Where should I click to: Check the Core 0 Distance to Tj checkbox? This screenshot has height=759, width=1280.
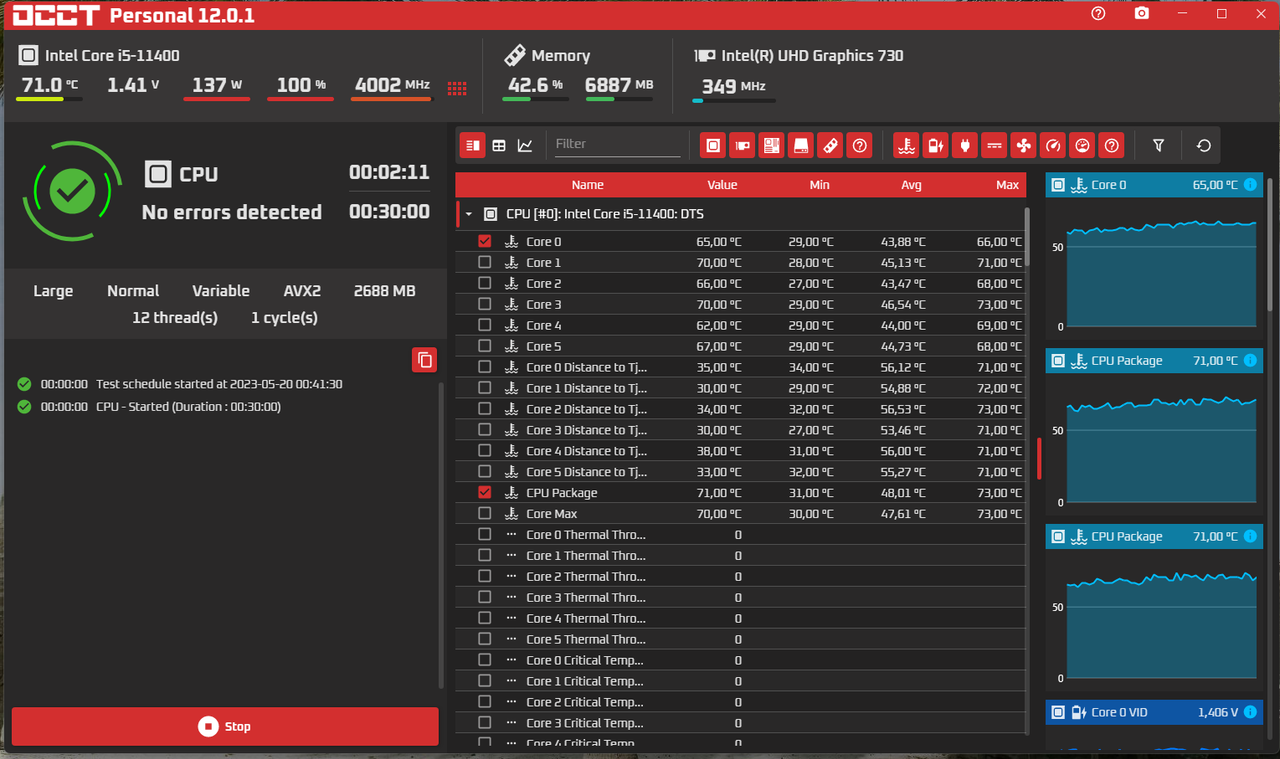point(485,367)
